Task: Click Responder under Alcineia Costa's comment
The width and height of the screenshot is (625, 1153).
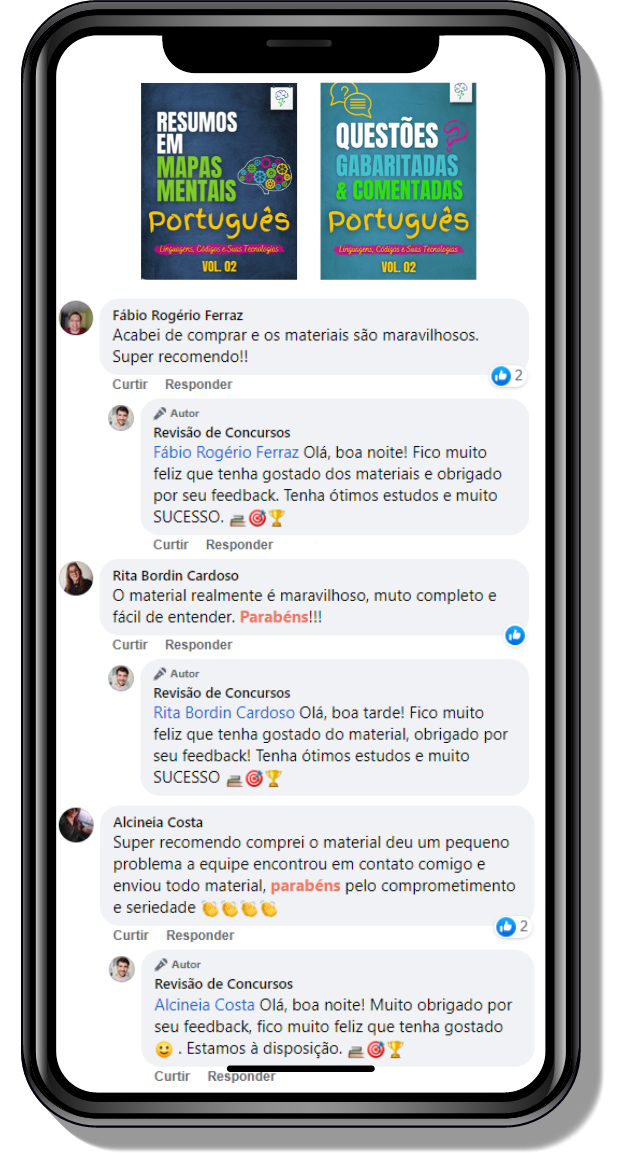Action: click(200, 935)
